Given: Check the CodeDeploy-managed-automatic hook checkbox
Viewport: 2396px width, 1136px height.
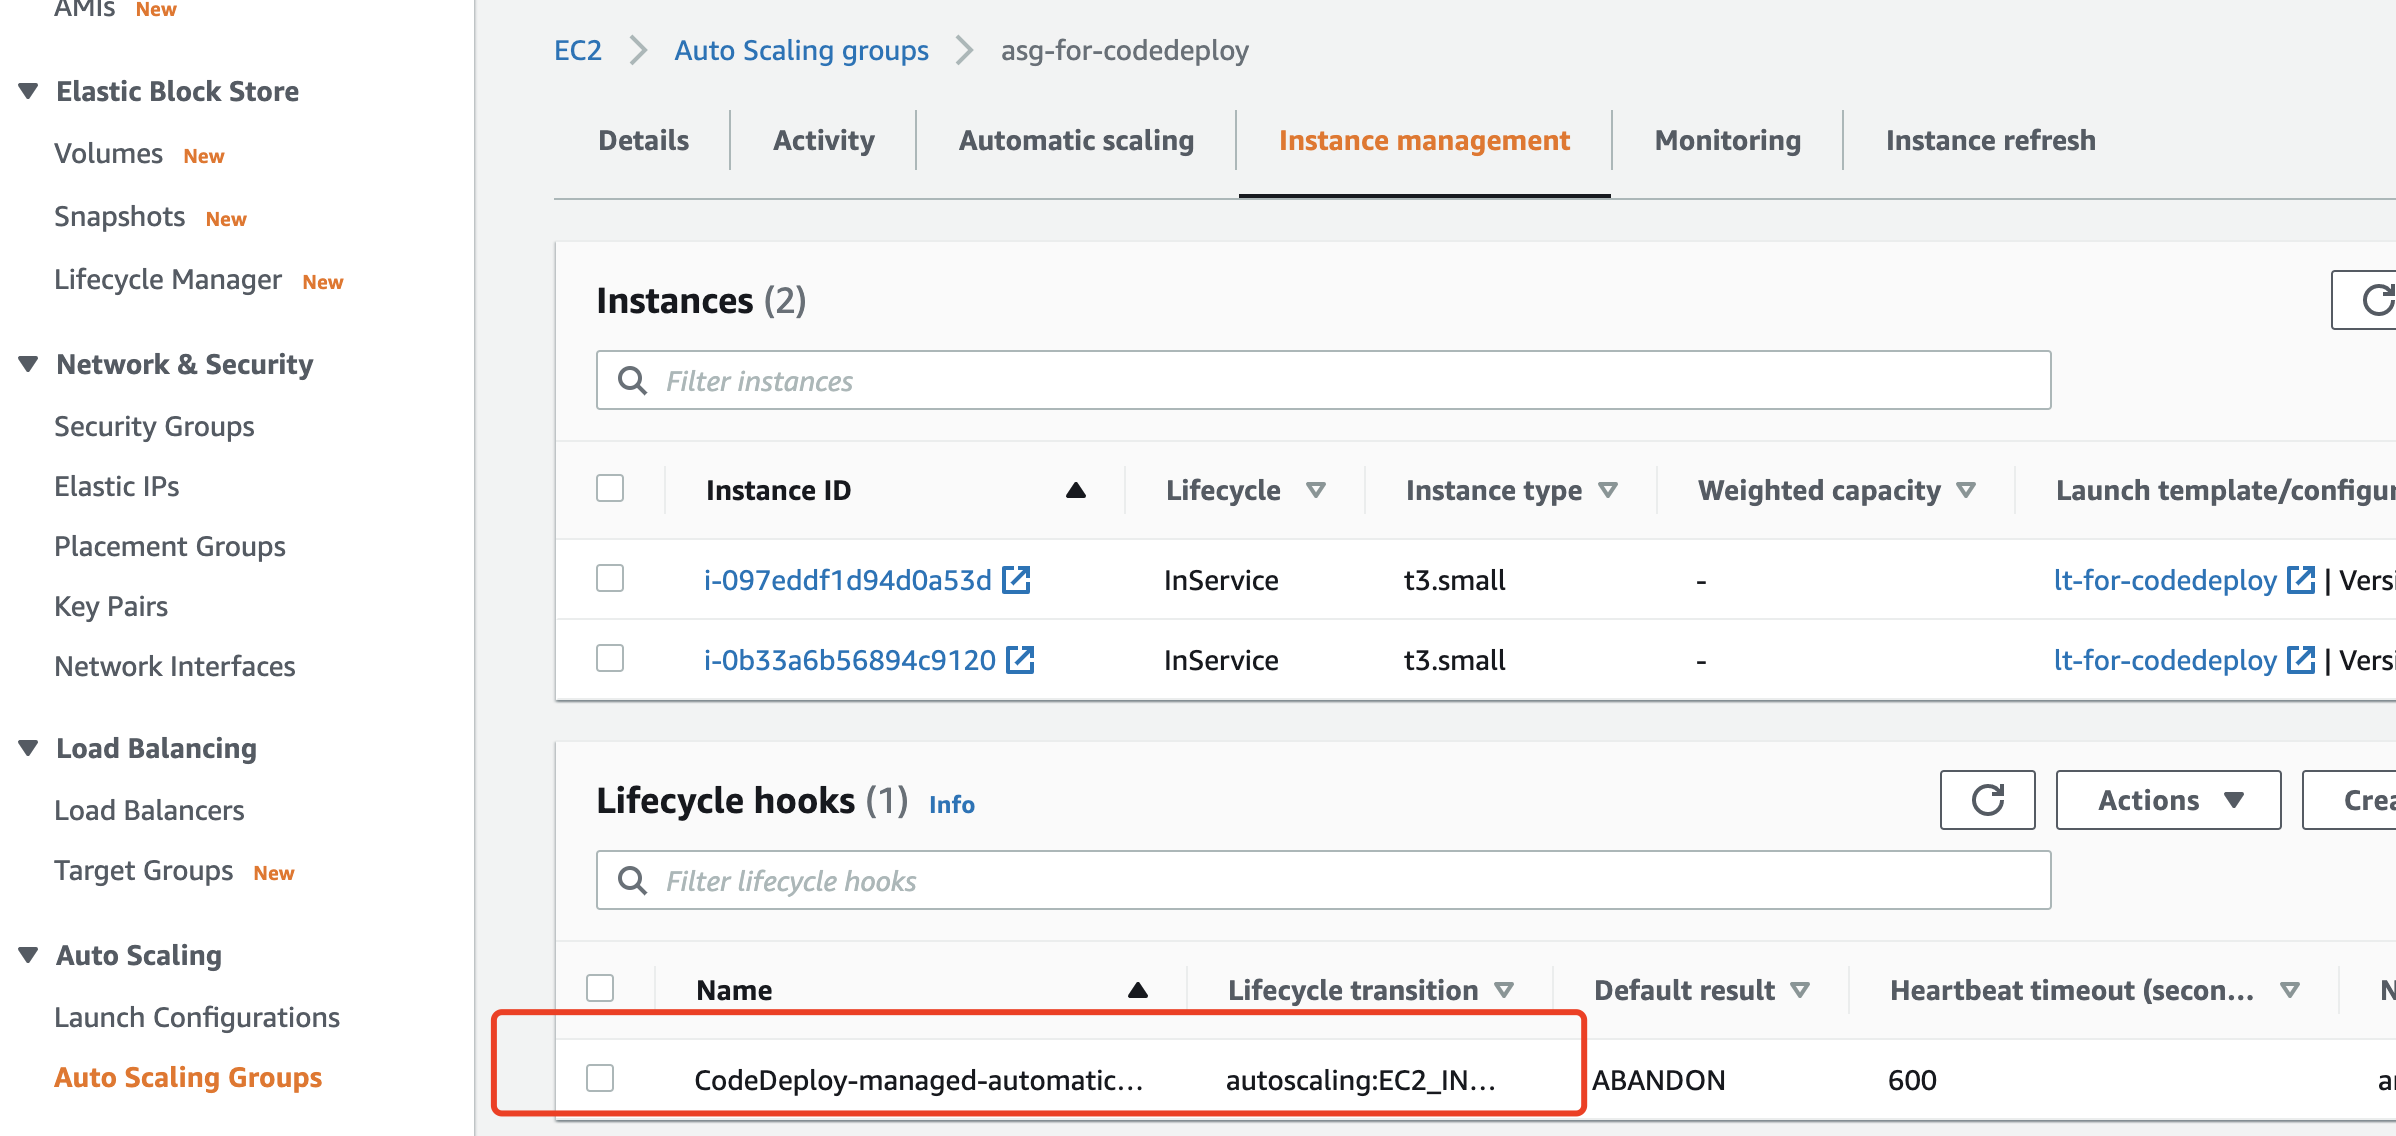Looking at the screenshot, I should (600, 1078).
